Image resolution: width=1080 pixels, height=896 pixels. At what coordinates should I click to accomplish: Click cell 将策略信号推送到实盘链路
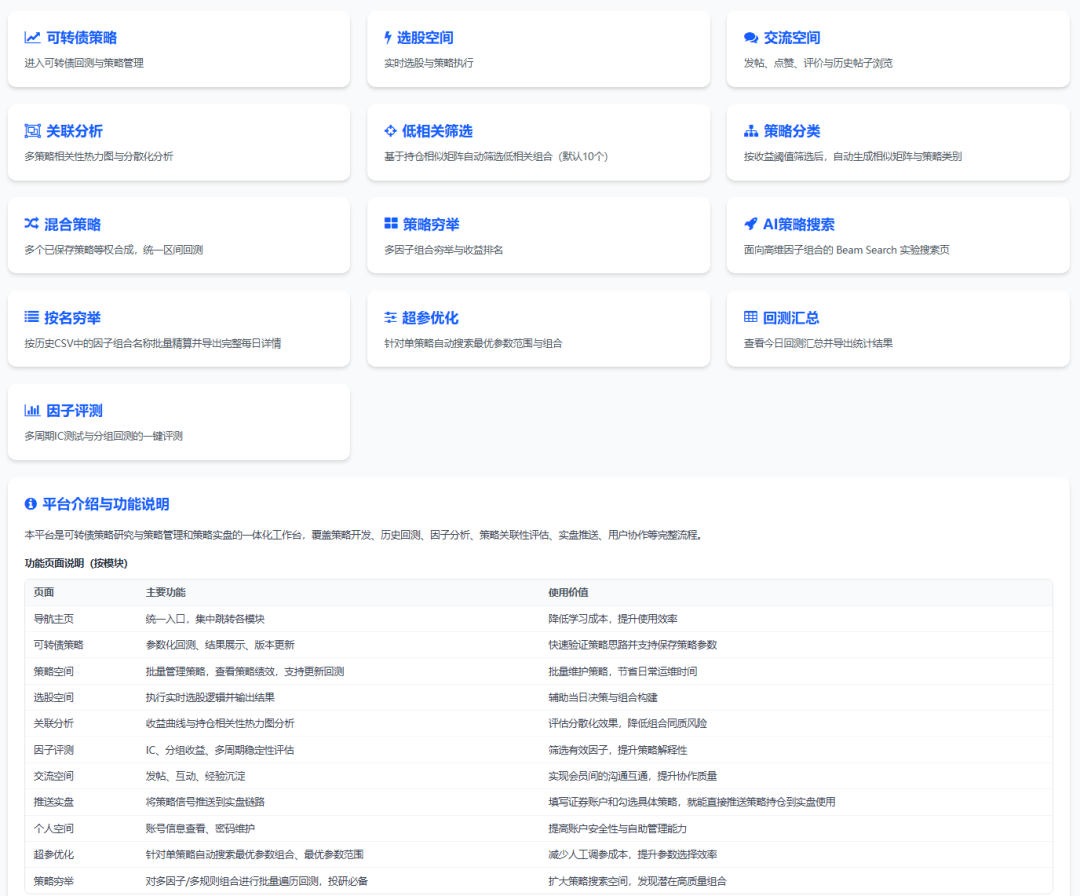[x=205, y=802]
